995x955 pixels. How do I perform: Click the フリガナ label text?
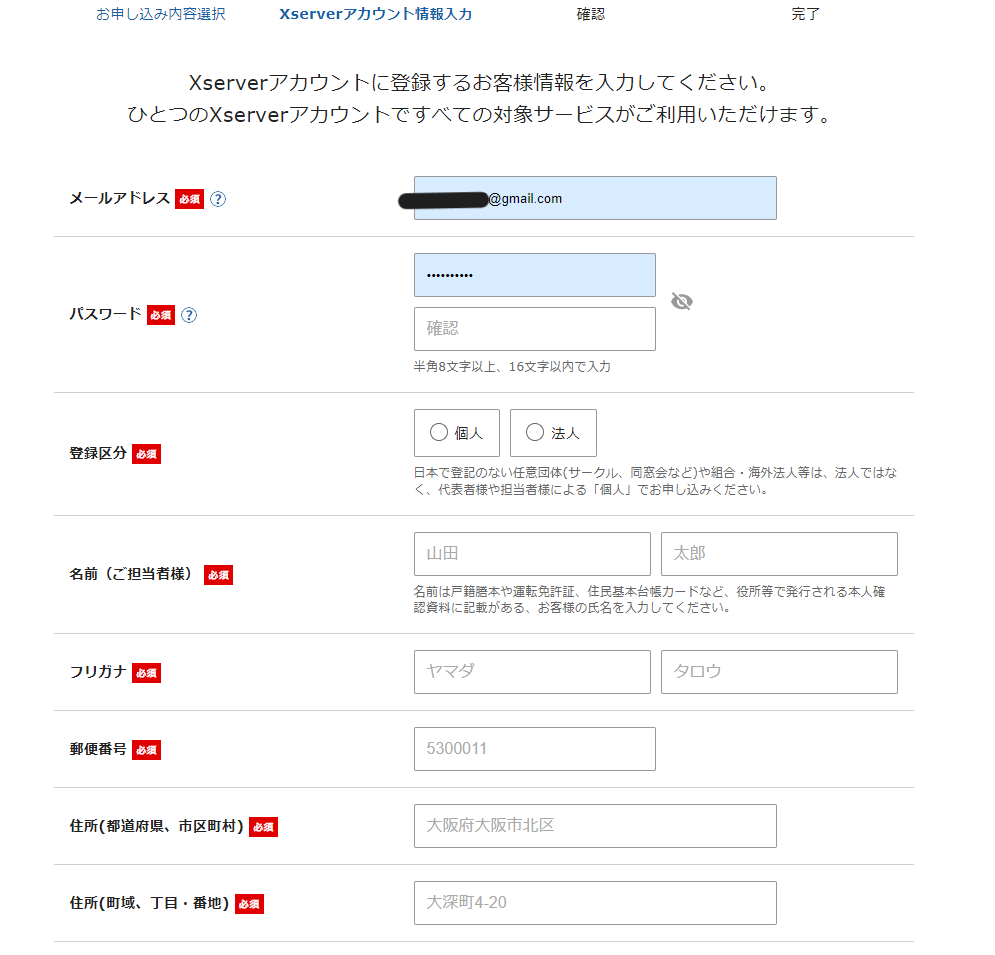point(98,672)
